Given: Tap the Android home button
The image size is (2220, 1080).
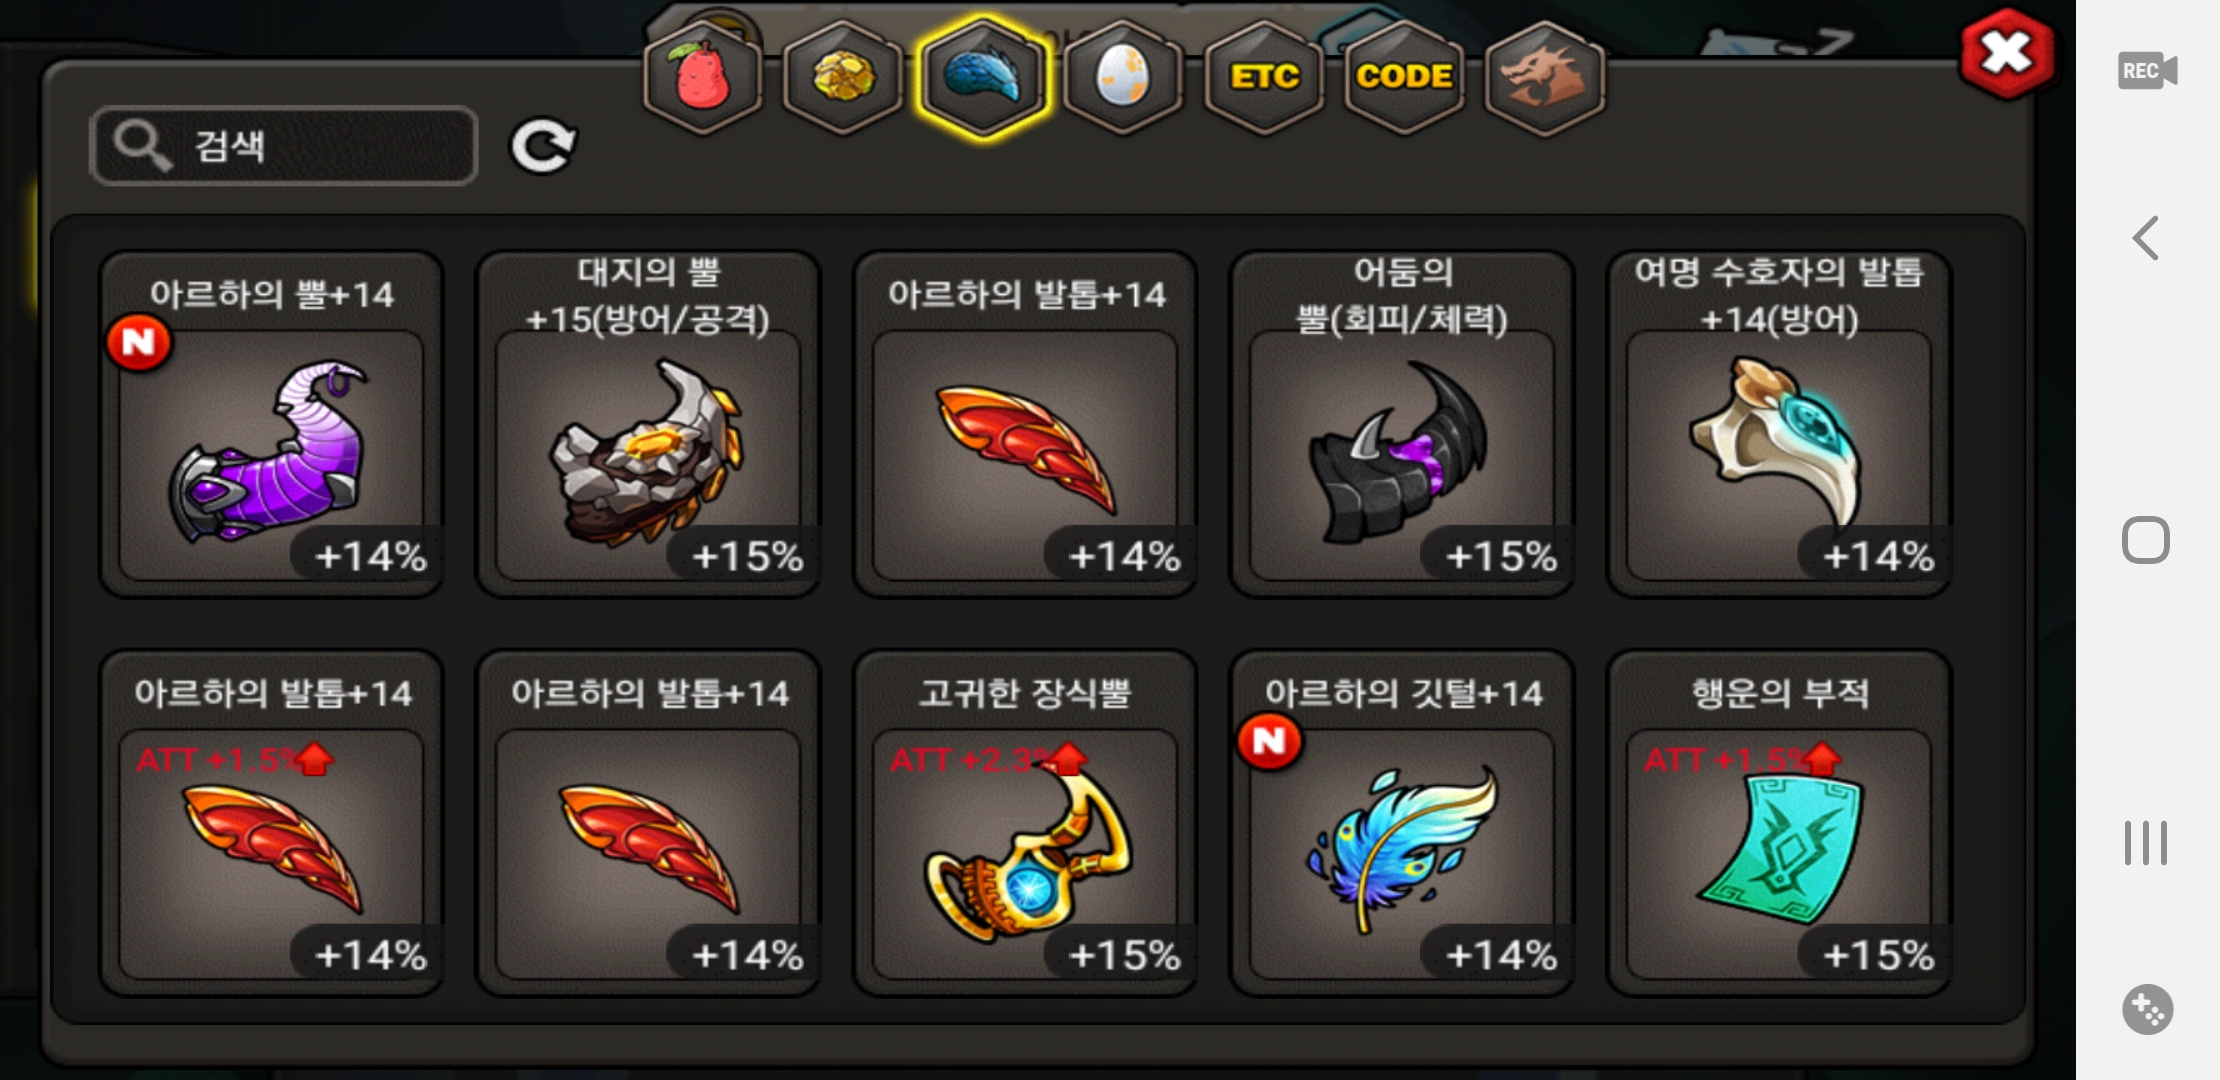Looking at the screenshot, I should point(2146,540).
